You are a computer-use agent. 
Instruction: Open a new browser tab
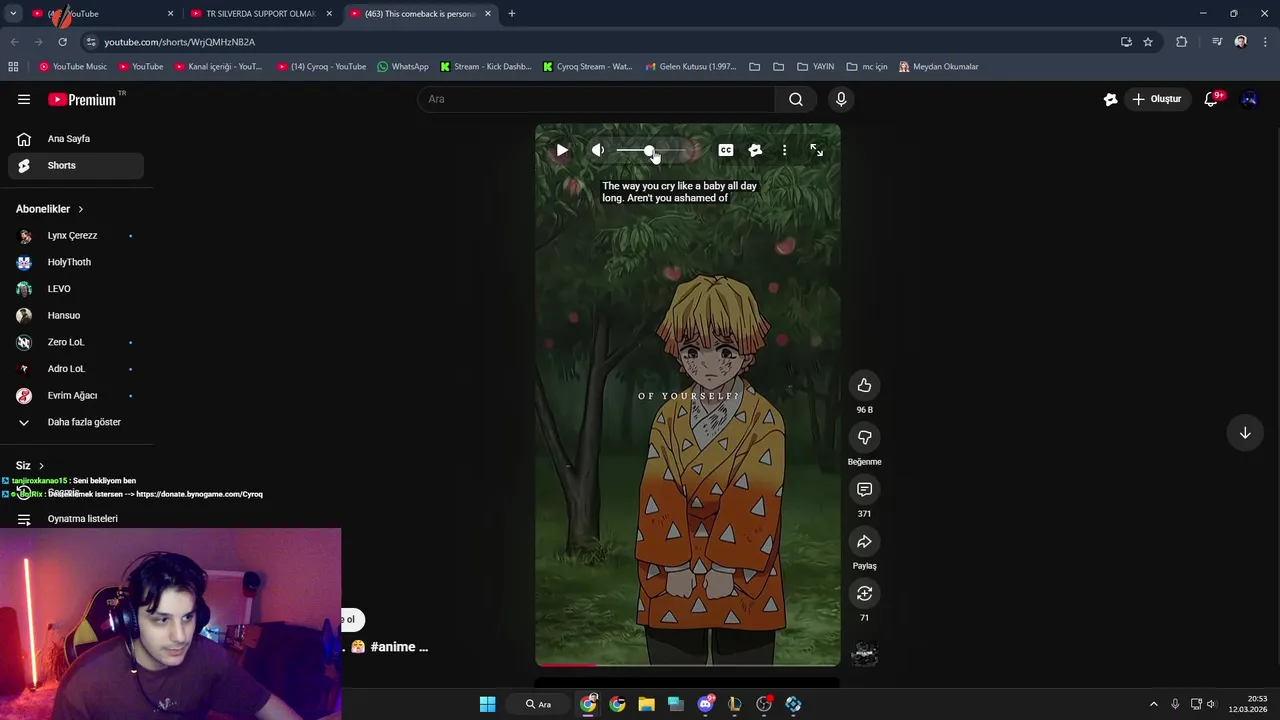pos(512,14)
